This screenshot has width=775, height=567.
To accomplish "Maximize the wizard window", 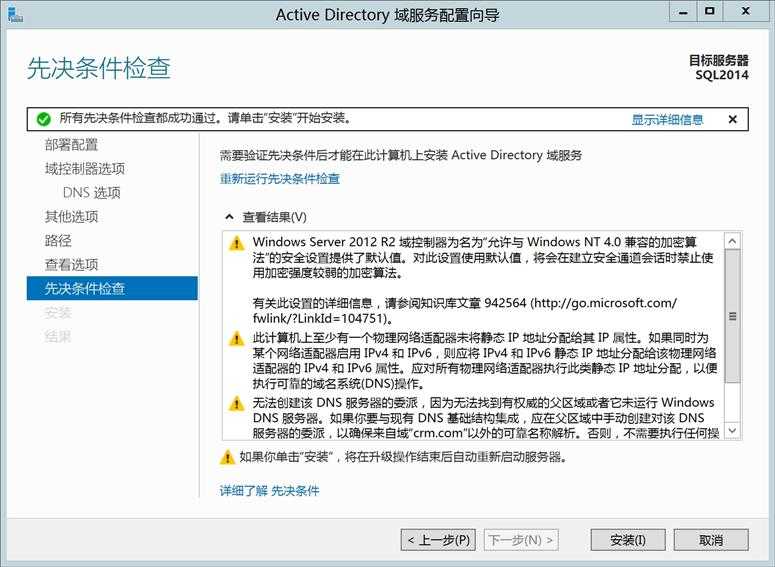I will [x=710, y=12].
